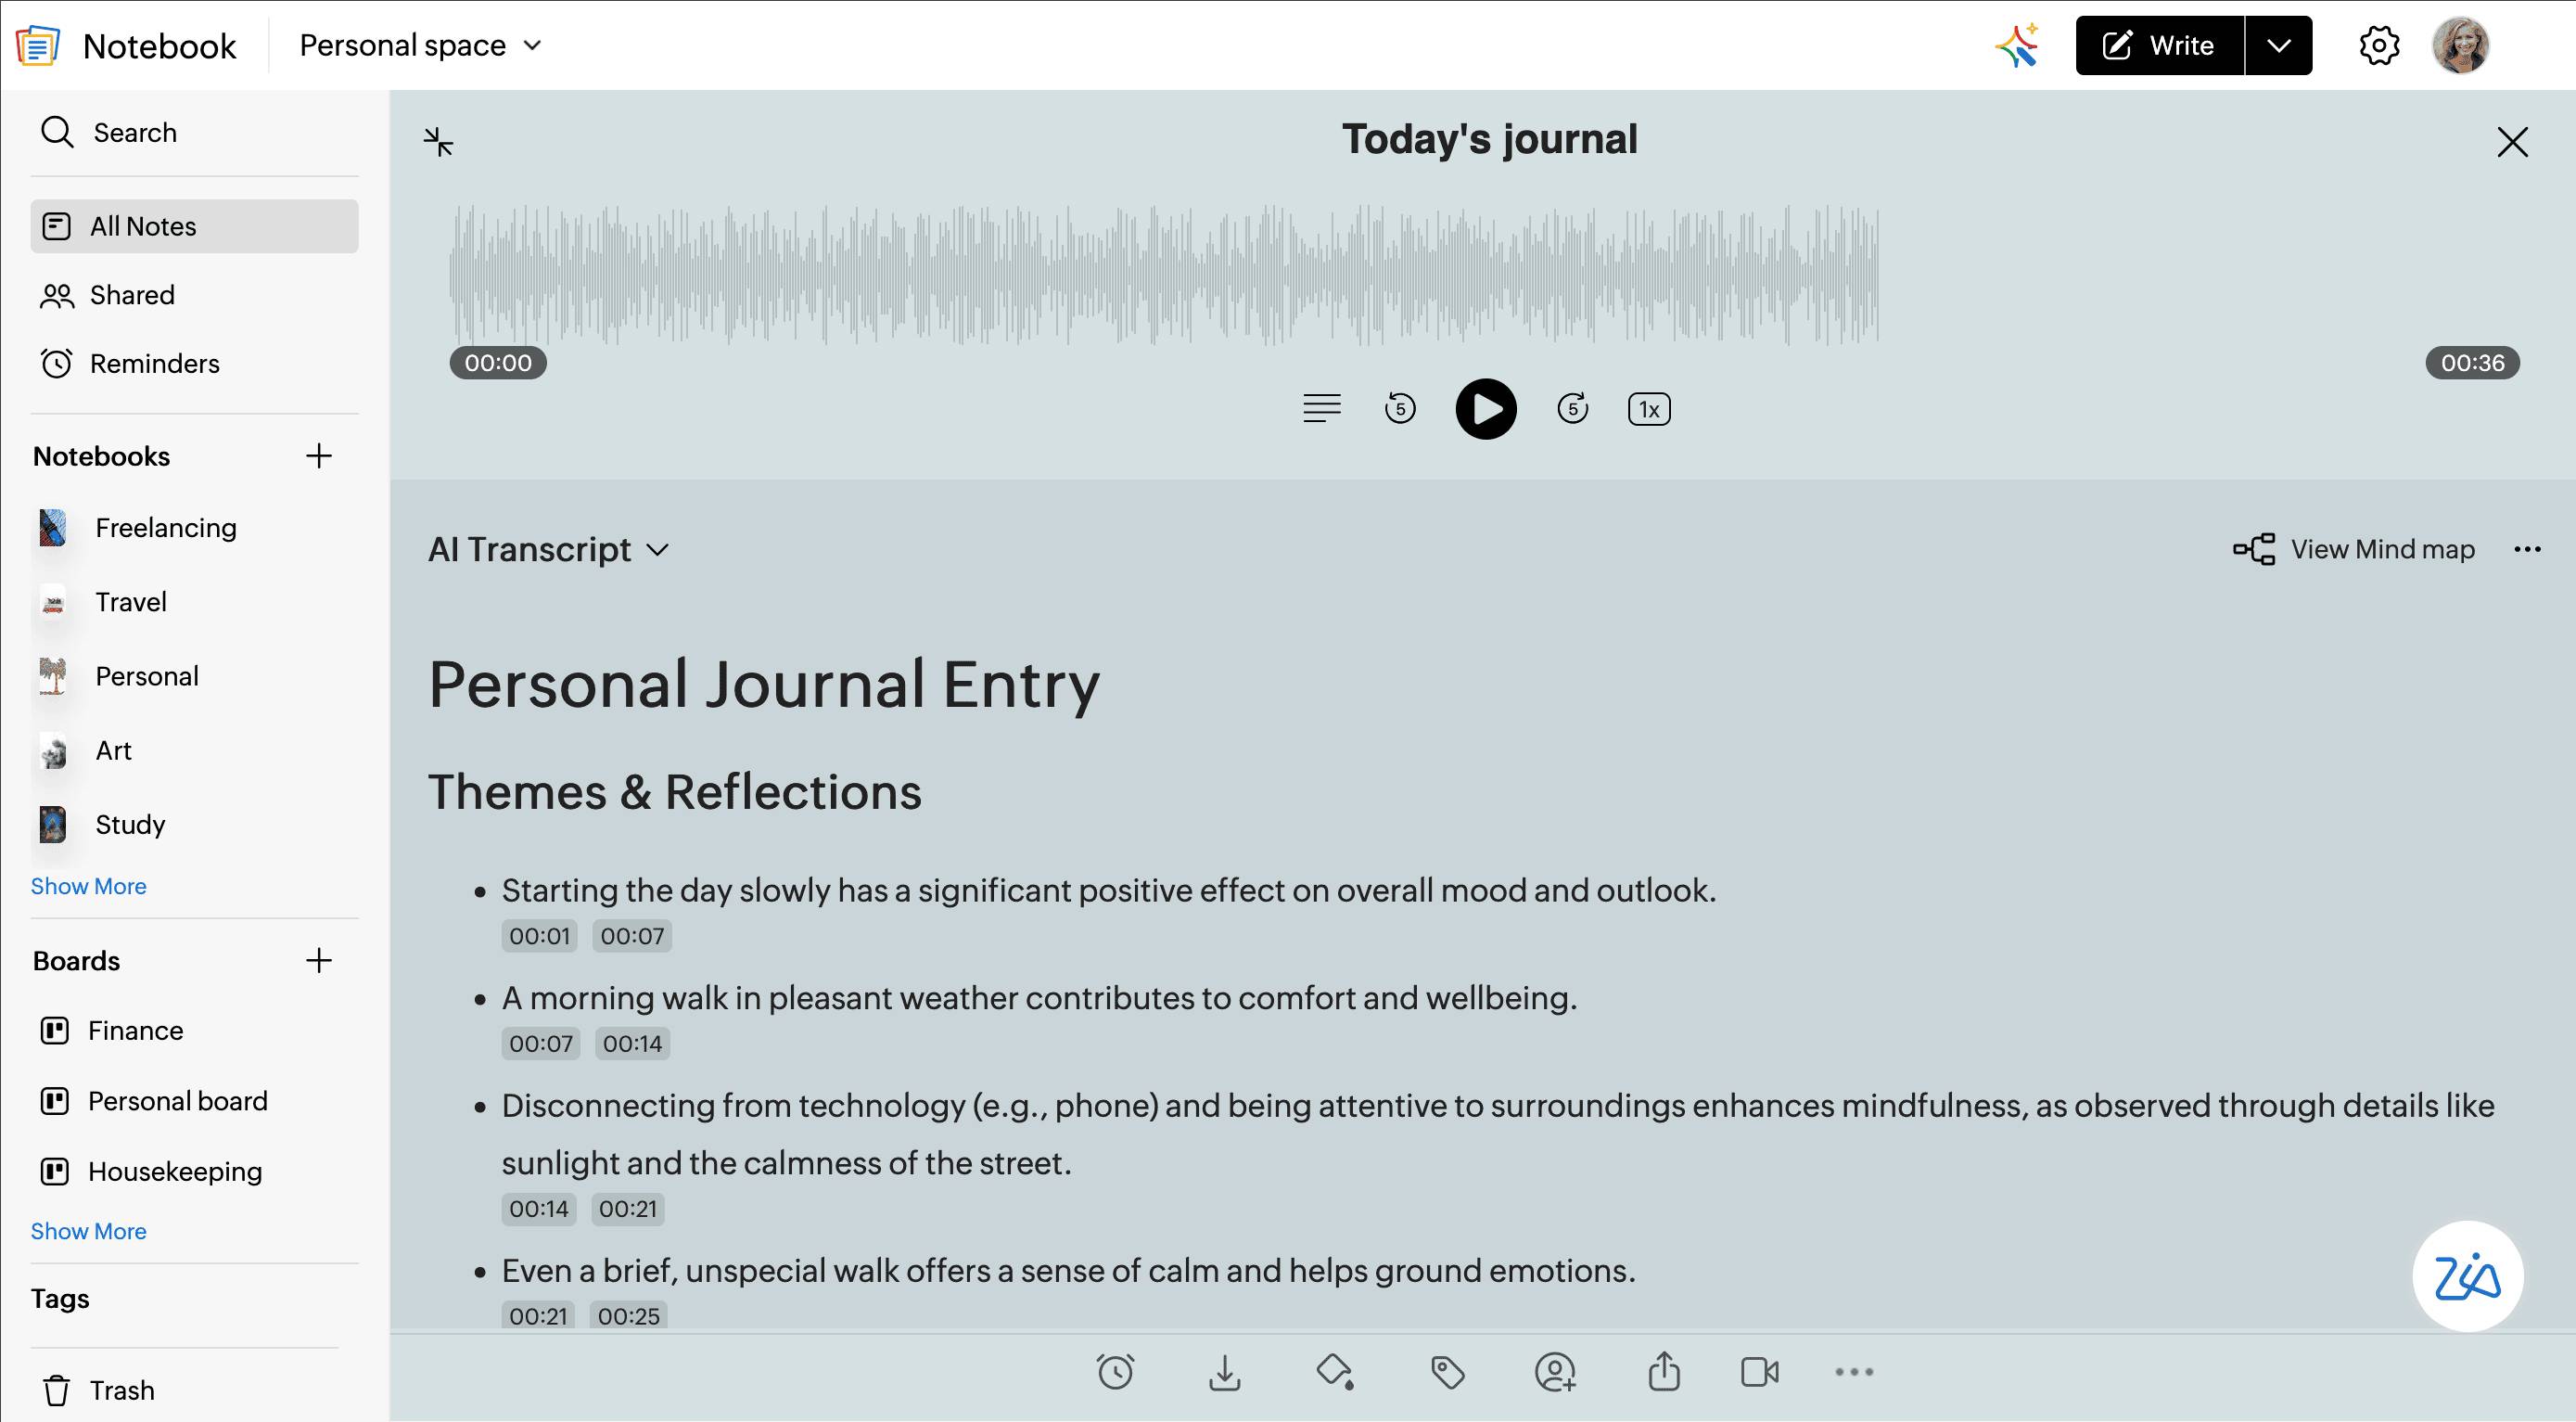The width and height of the screenshot is (2576, 1422).
Task: Open the Shared notes section
Action: (x=132, y=295)
